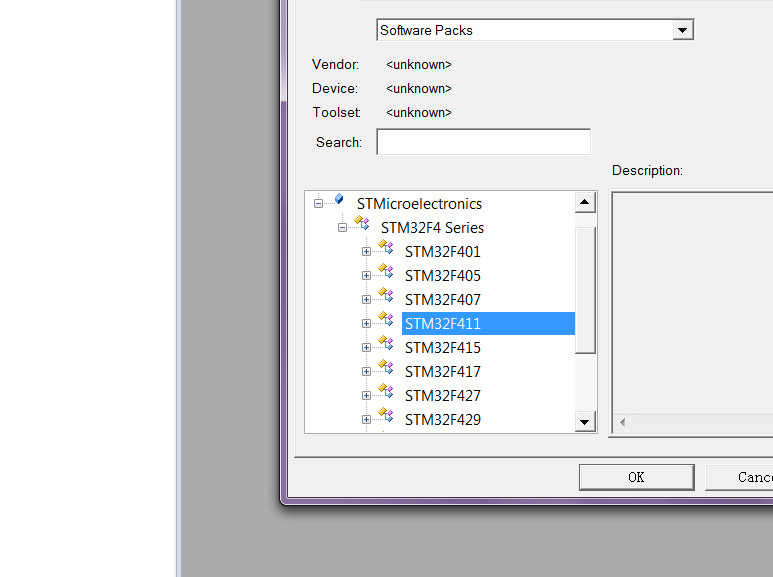The image size is (773, 577).
Task: Select STMicroelectronics in the device tree
Action: pos(419,204)
